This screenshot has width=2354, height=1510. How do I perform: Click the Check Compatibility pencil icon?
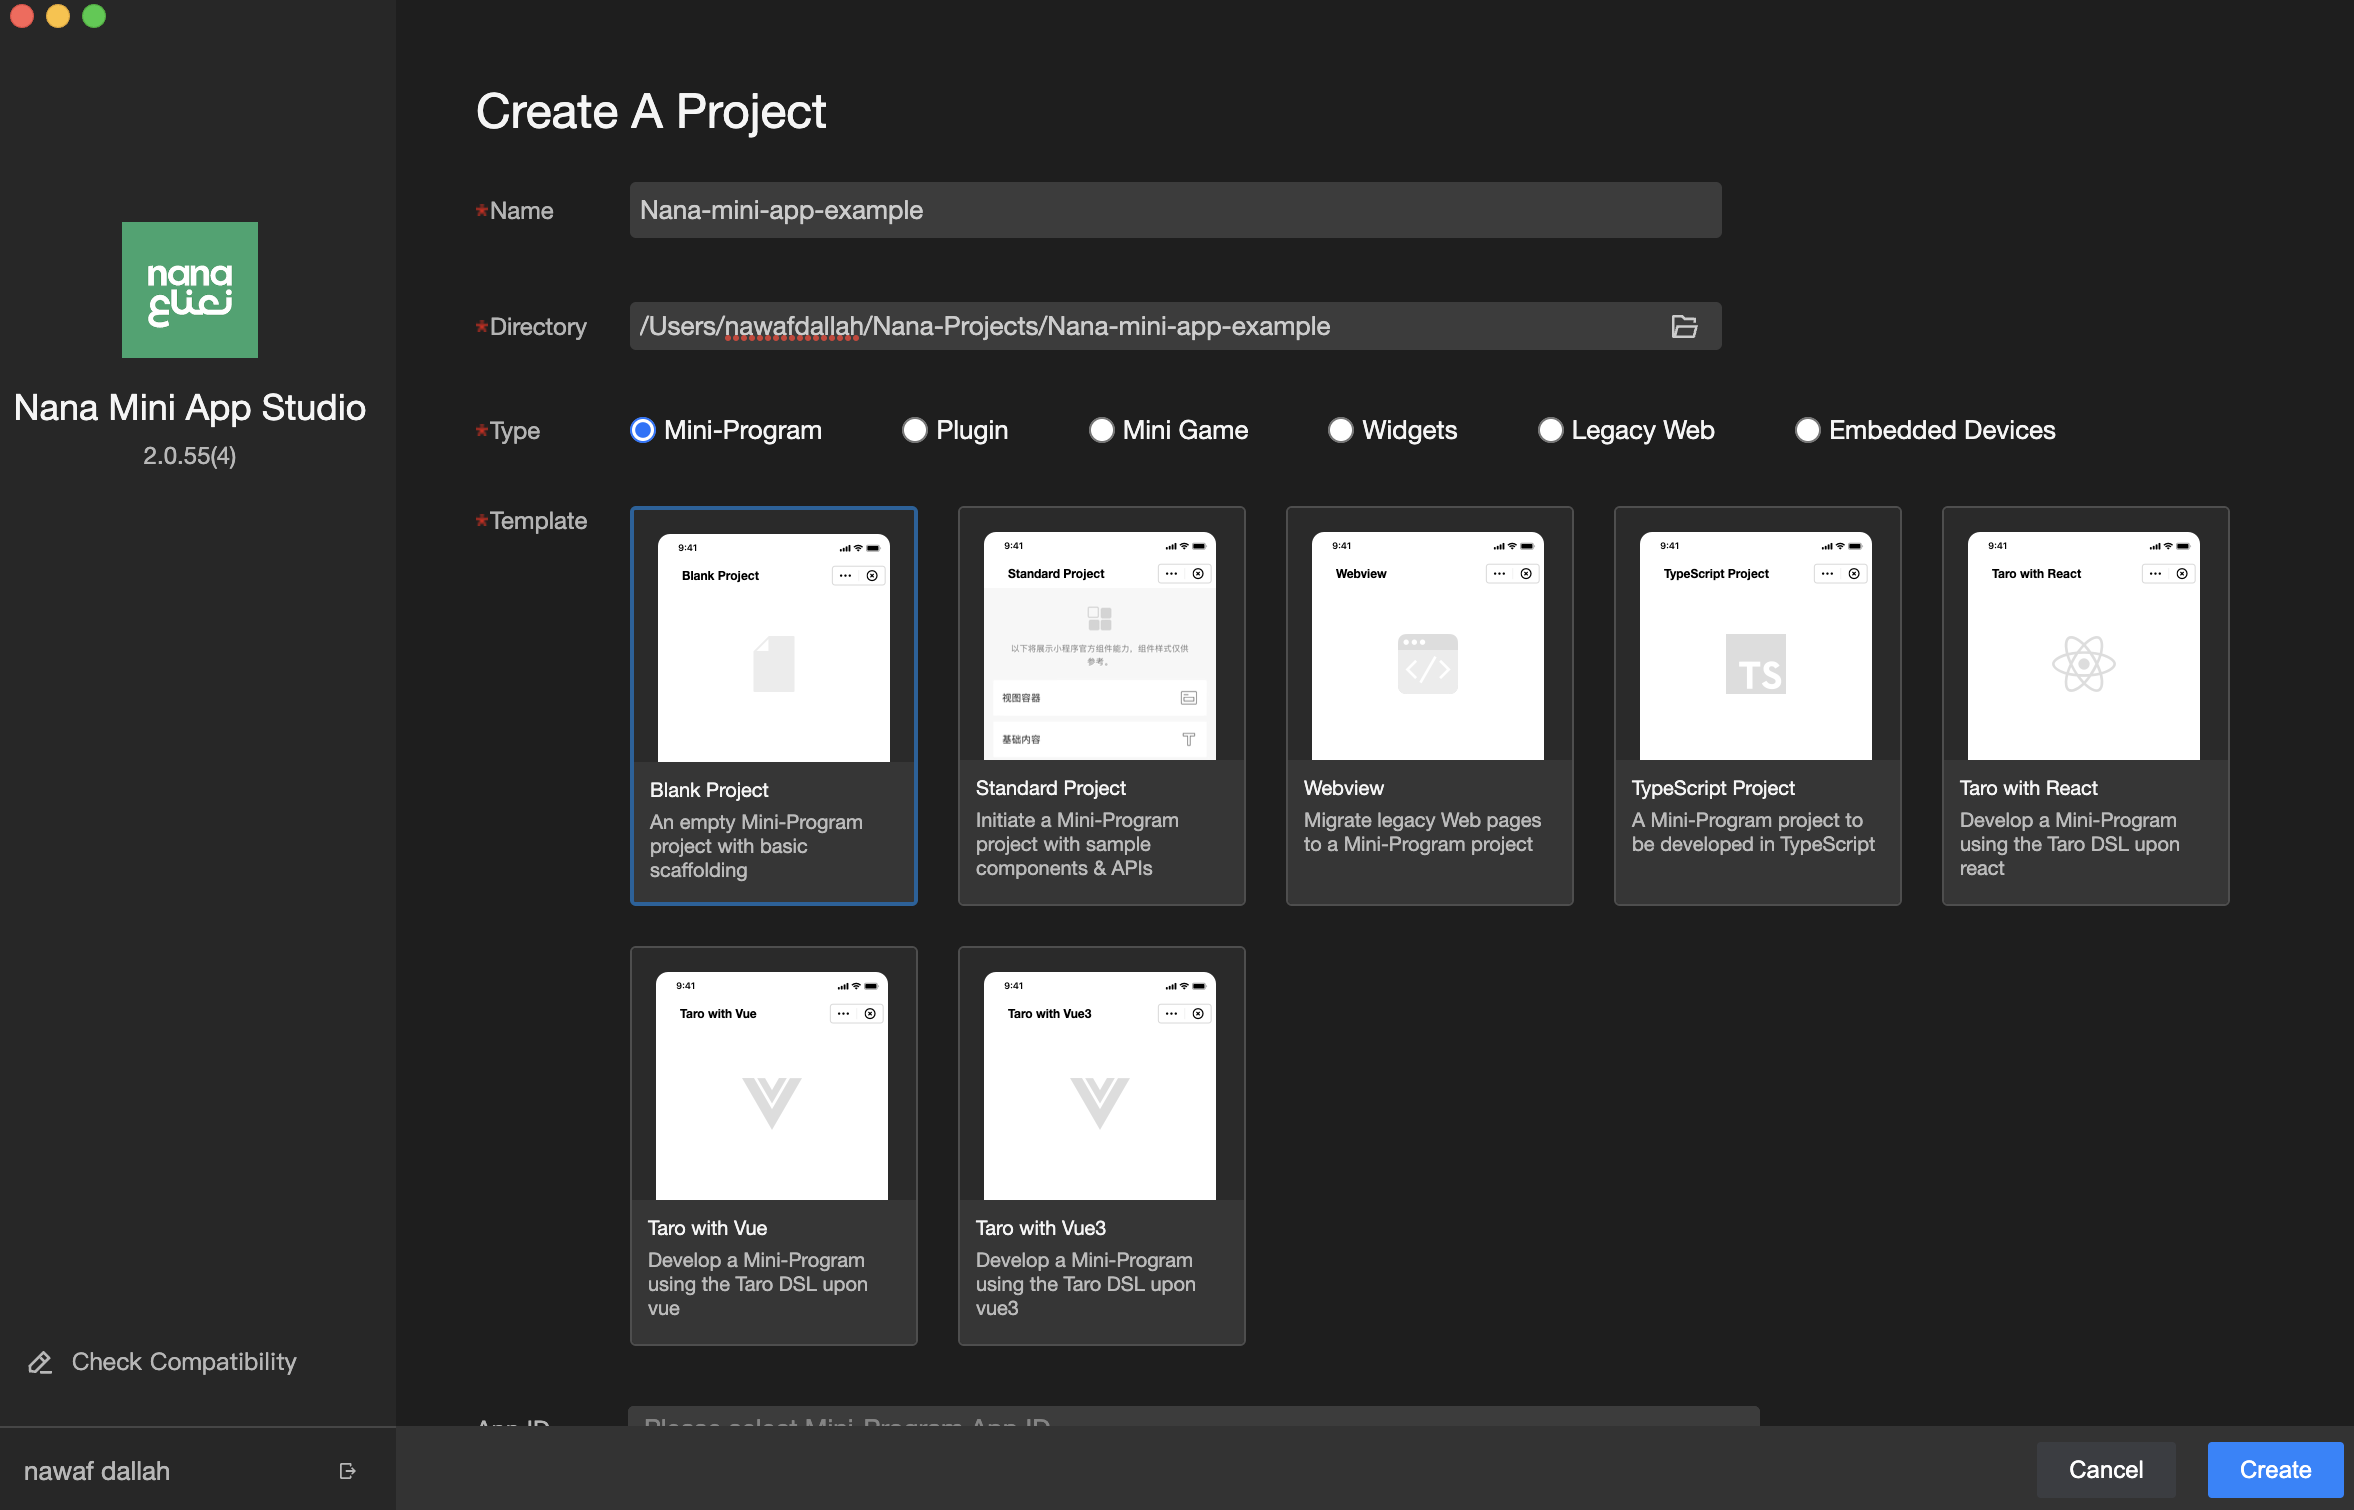click(x=40, y=1362)
